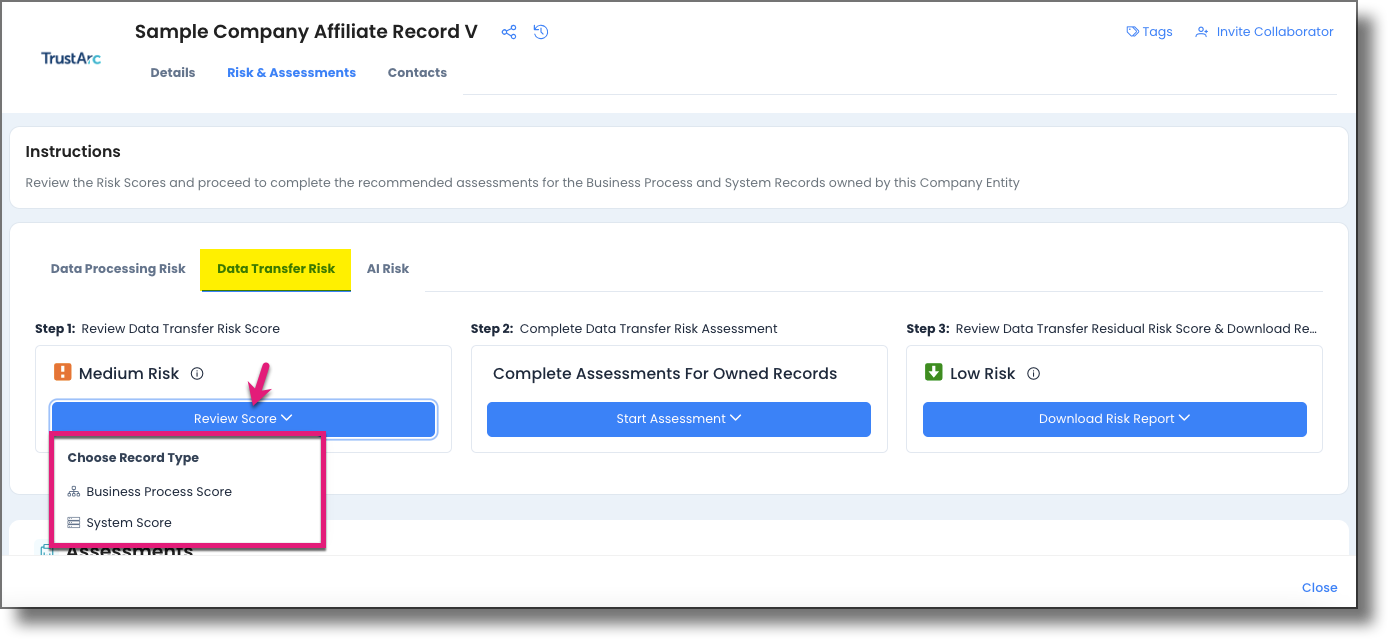Select the Risk & Assessments tab
The image size is (1389, 640).
point(291,73)
